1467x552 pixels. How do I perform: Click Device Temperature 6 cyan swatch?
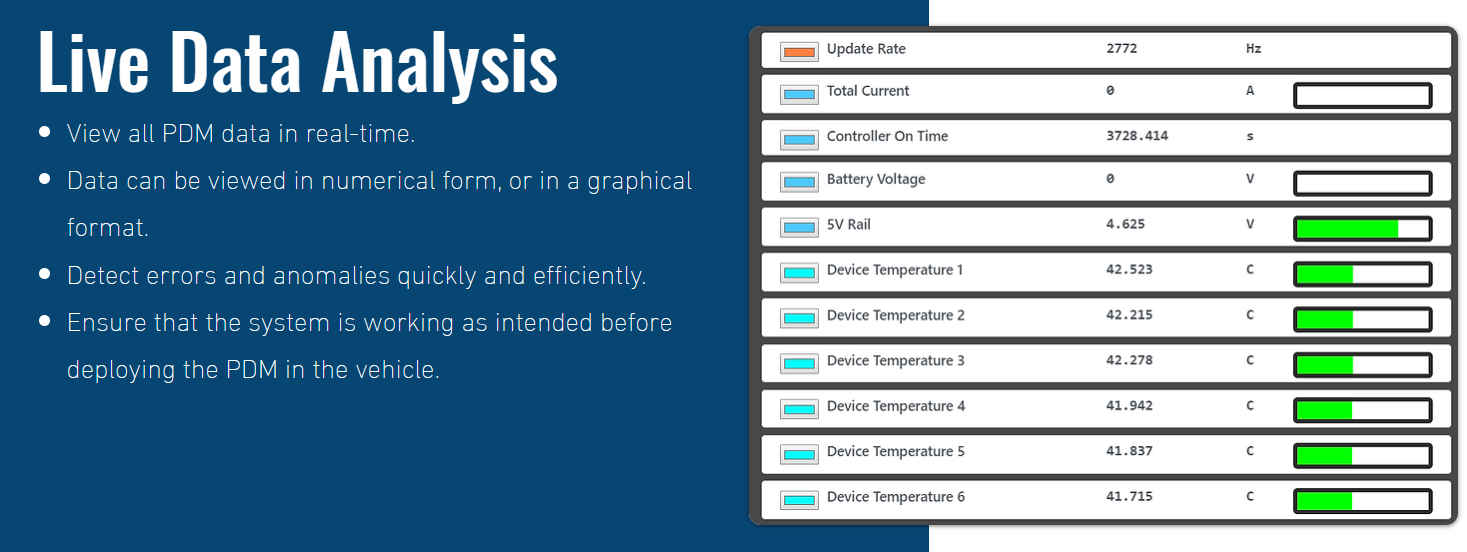click(799, 500)
